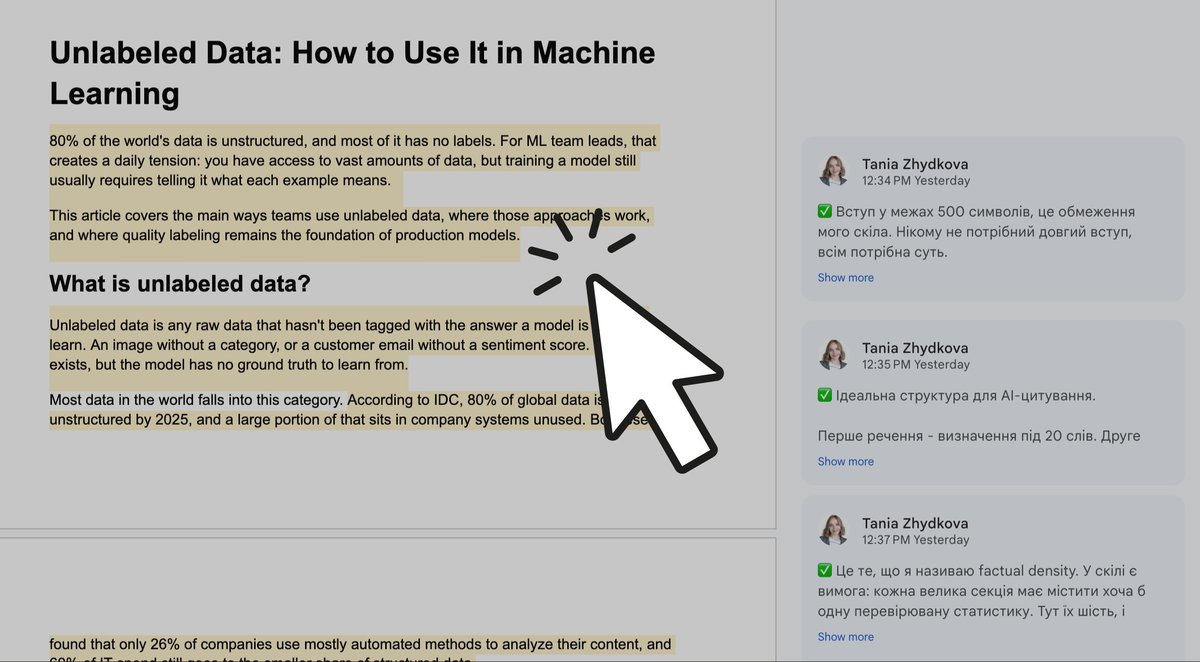
Task: Select author name on the 12:37 PM comment
Action: click(915, 523)
